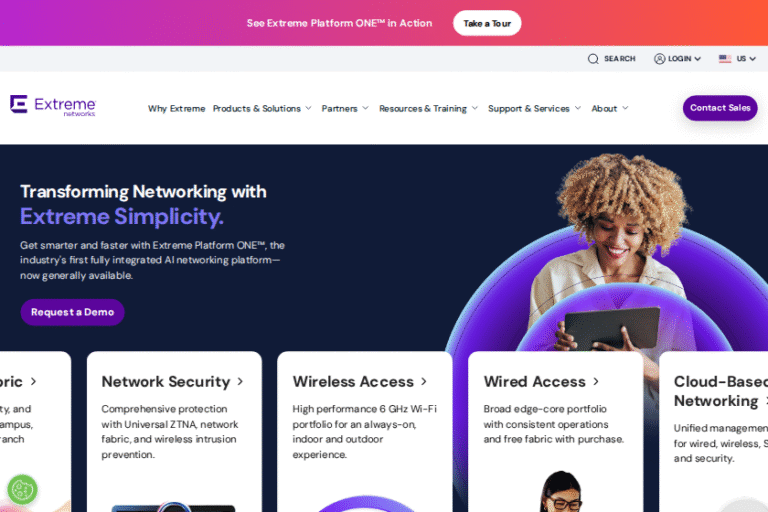Screen dimensions: 768x512
Task: Click arrow beside Wireless Access heading
Action: pos(424,381)
